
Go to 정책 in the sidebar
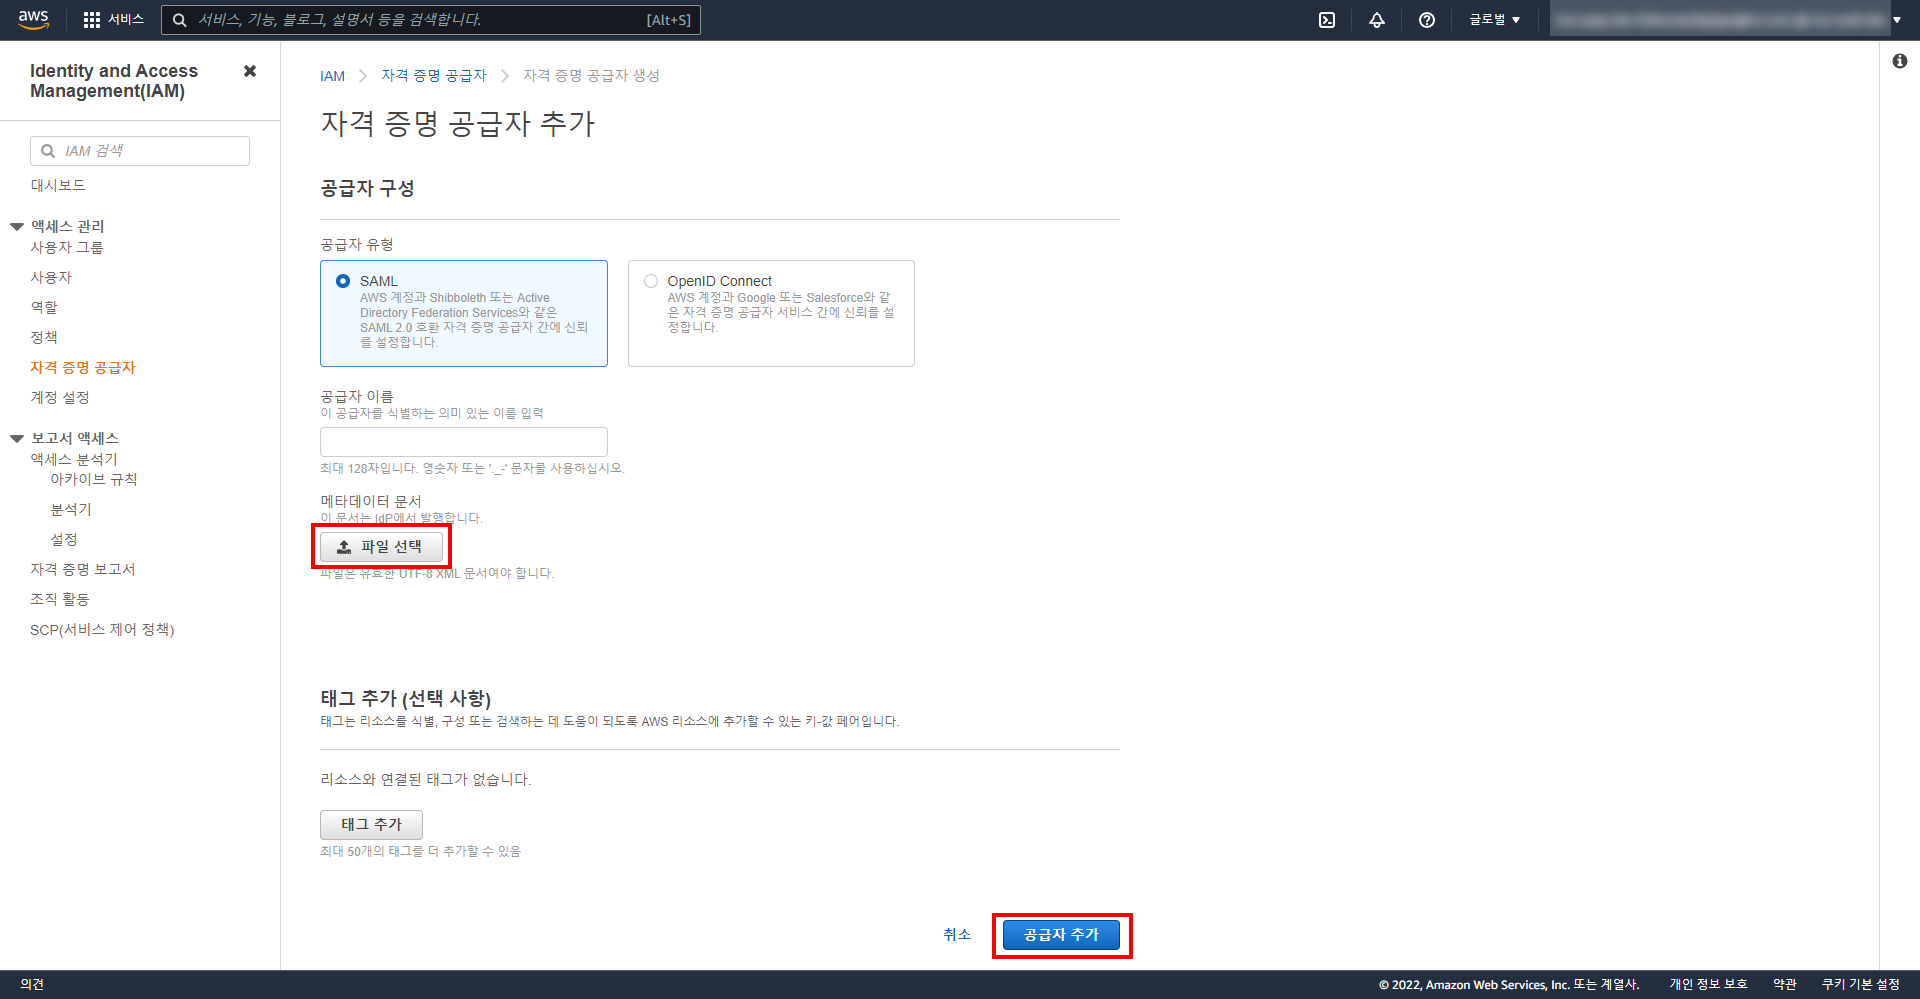tap(44, 337)
